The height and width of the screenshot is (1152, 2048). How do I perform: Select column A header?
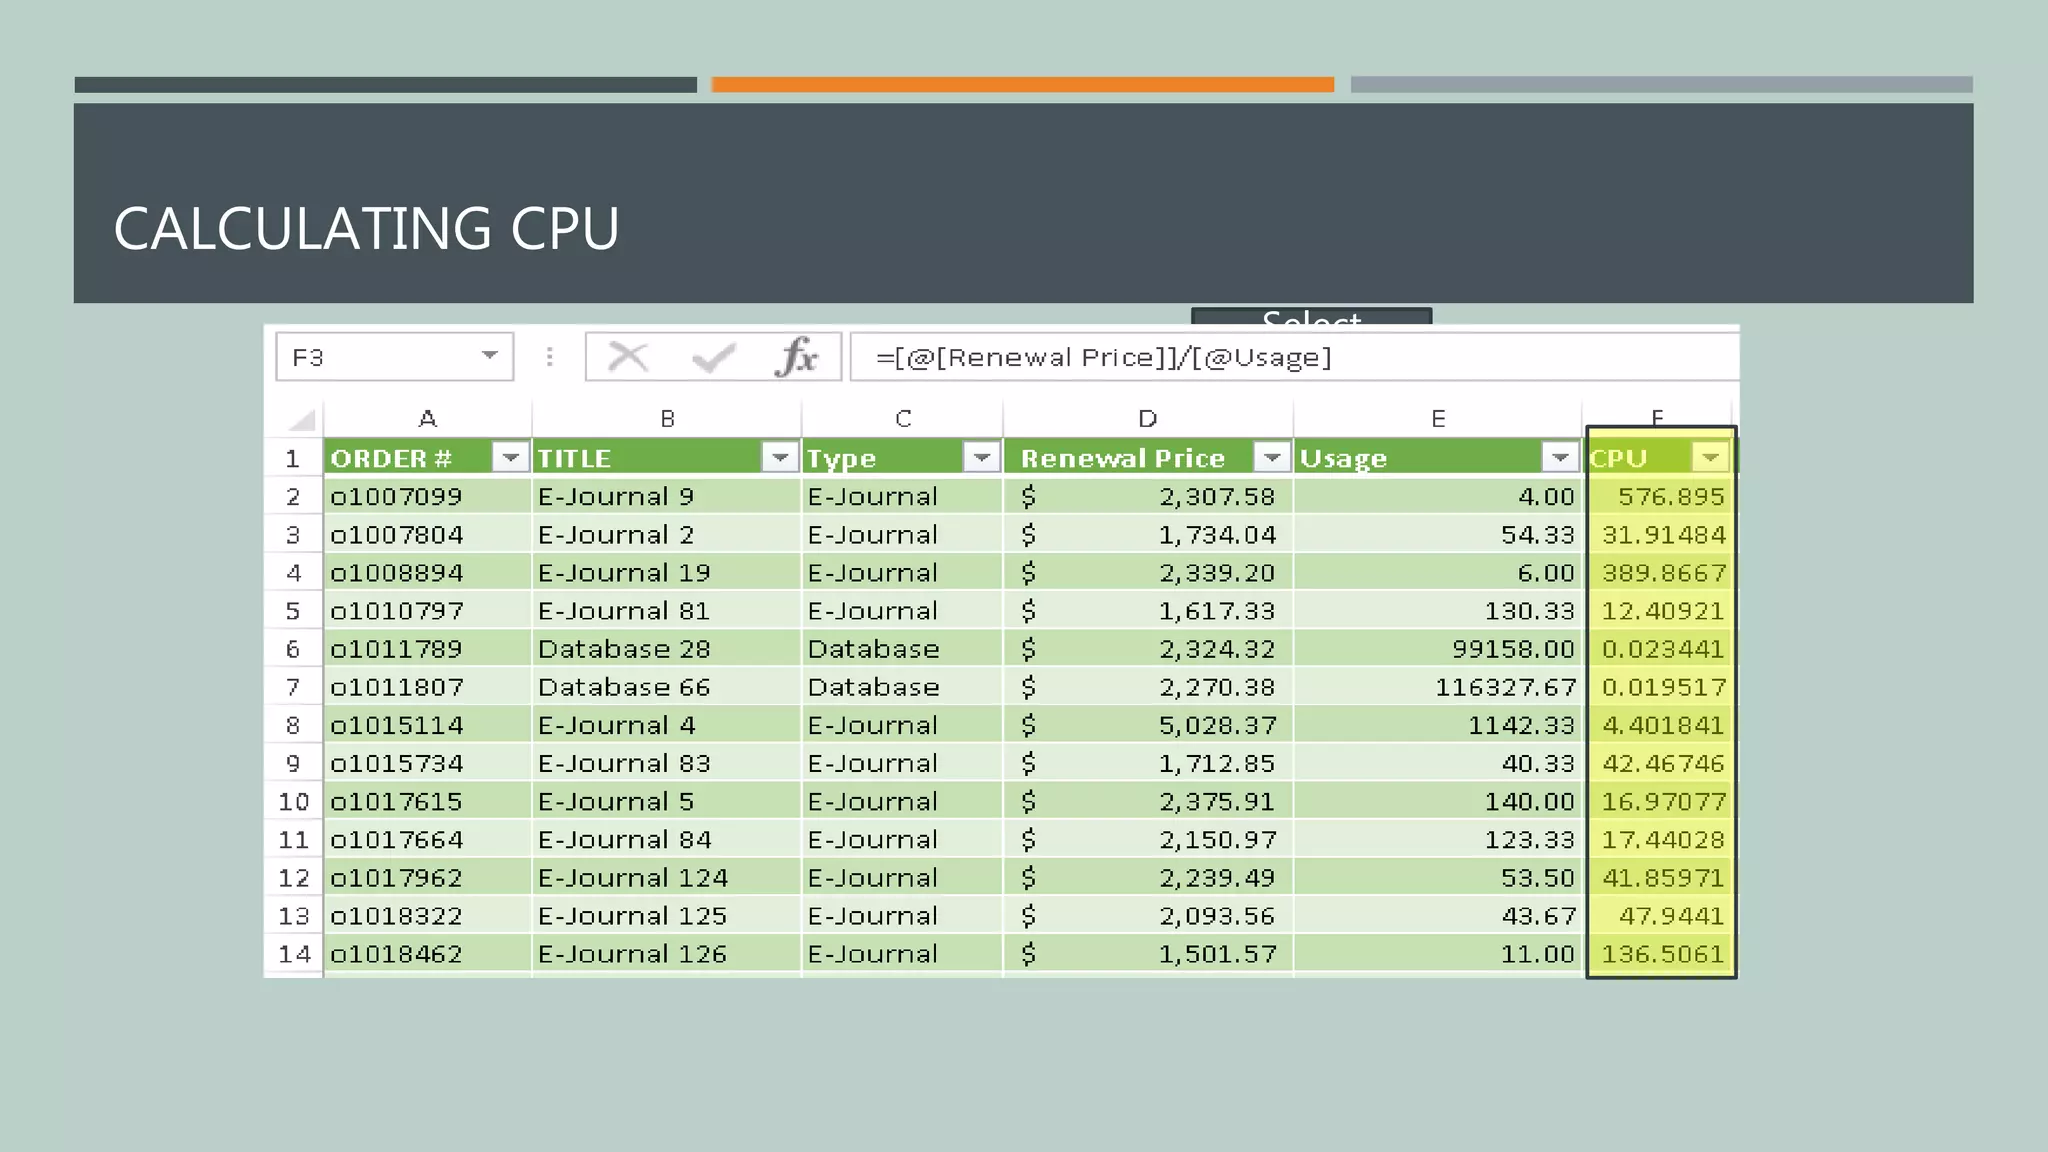click(427, 419)
